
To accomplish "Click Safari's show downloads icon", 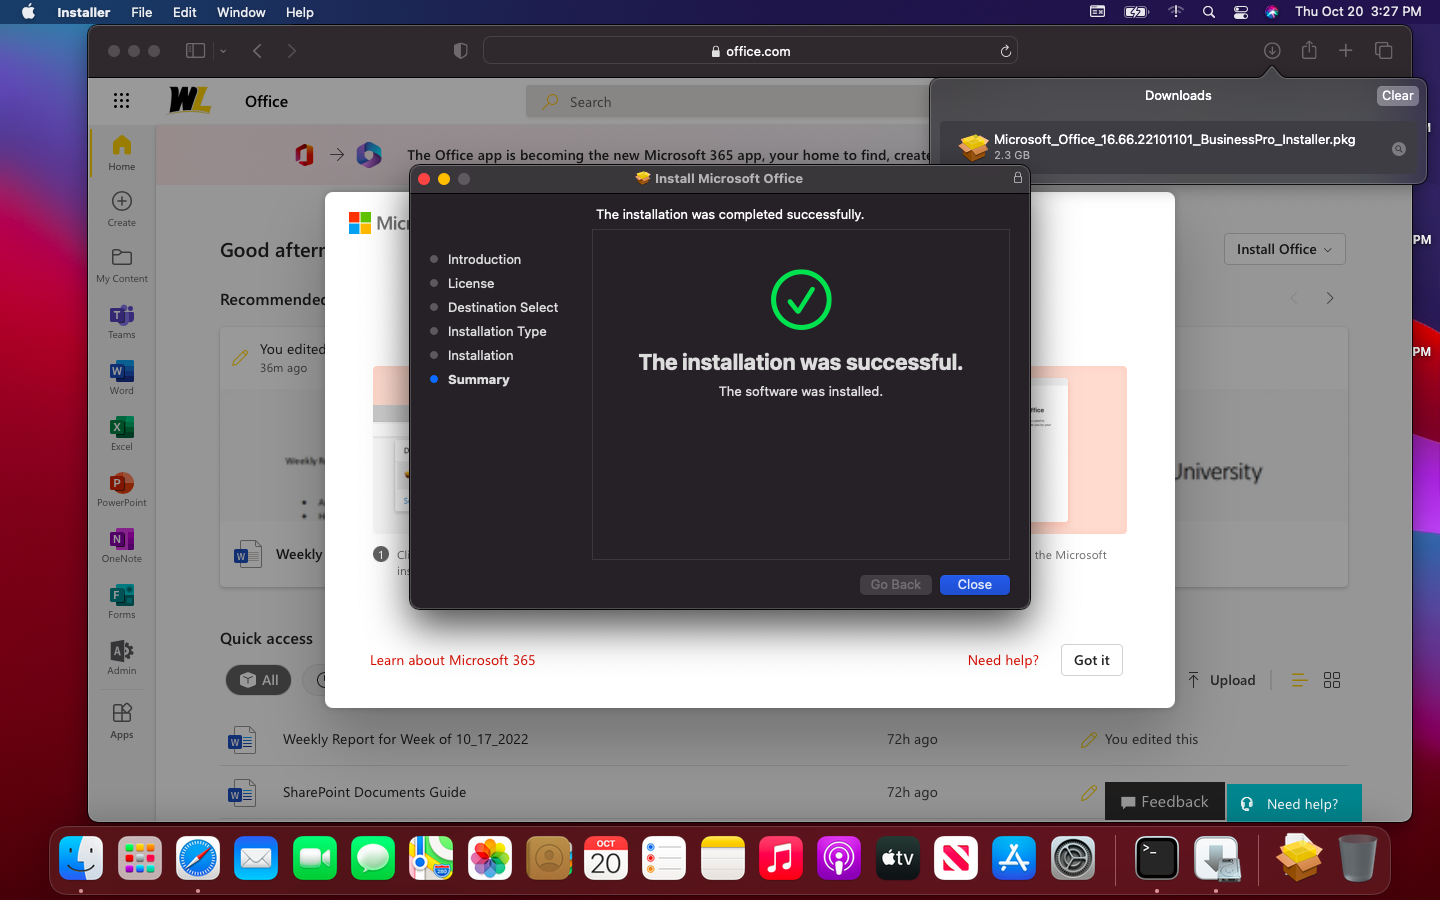I will 1272,51.
